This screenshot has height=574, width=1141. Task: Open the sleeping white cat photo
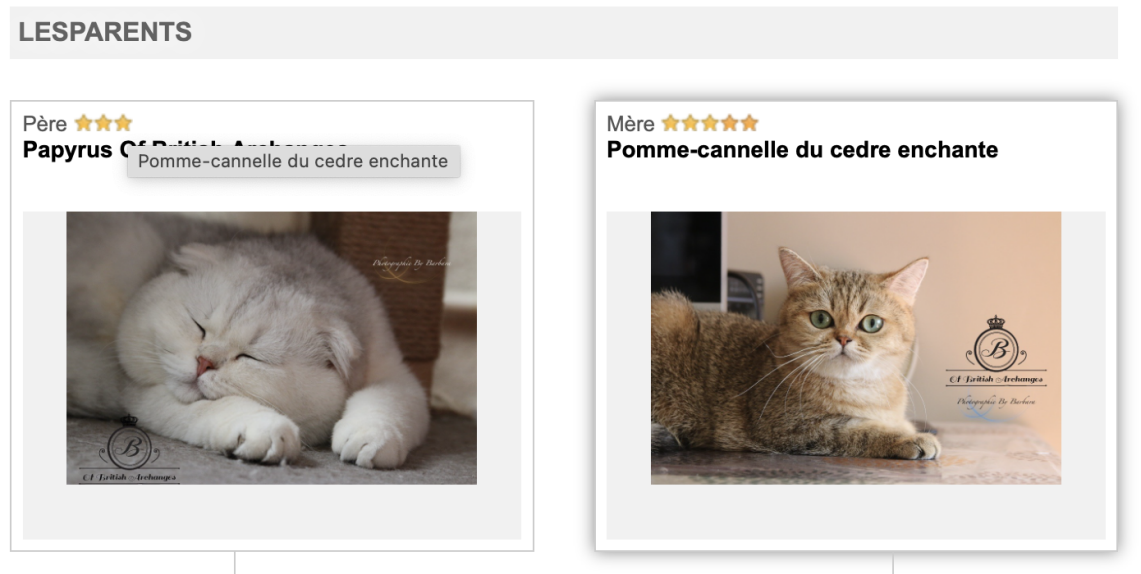271,348
